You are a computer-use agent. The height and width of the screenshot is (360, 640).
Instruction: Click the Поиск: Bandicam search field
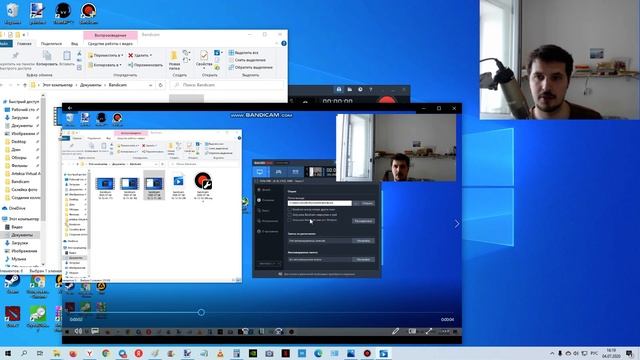coord(227,85)
